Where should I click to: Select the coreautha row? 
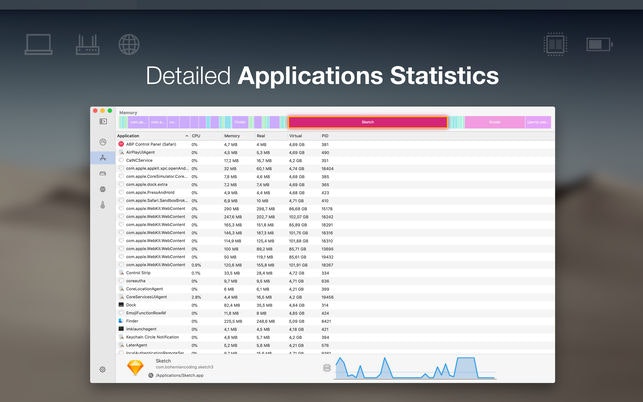(x=335, y=281)
